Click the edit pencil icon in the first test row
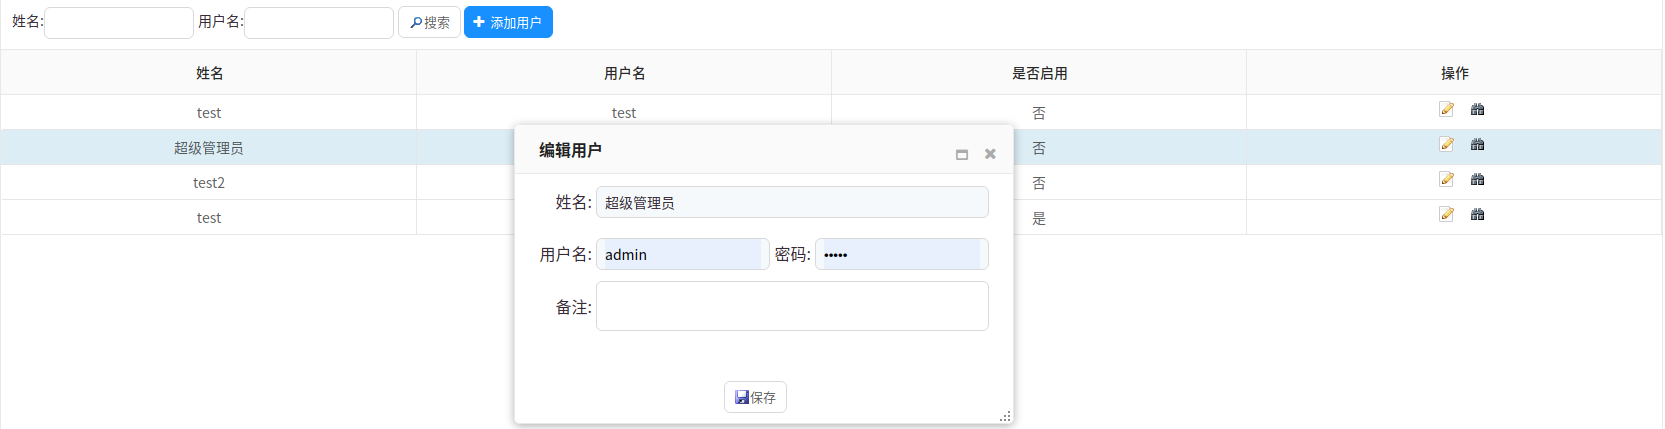 1446,109
